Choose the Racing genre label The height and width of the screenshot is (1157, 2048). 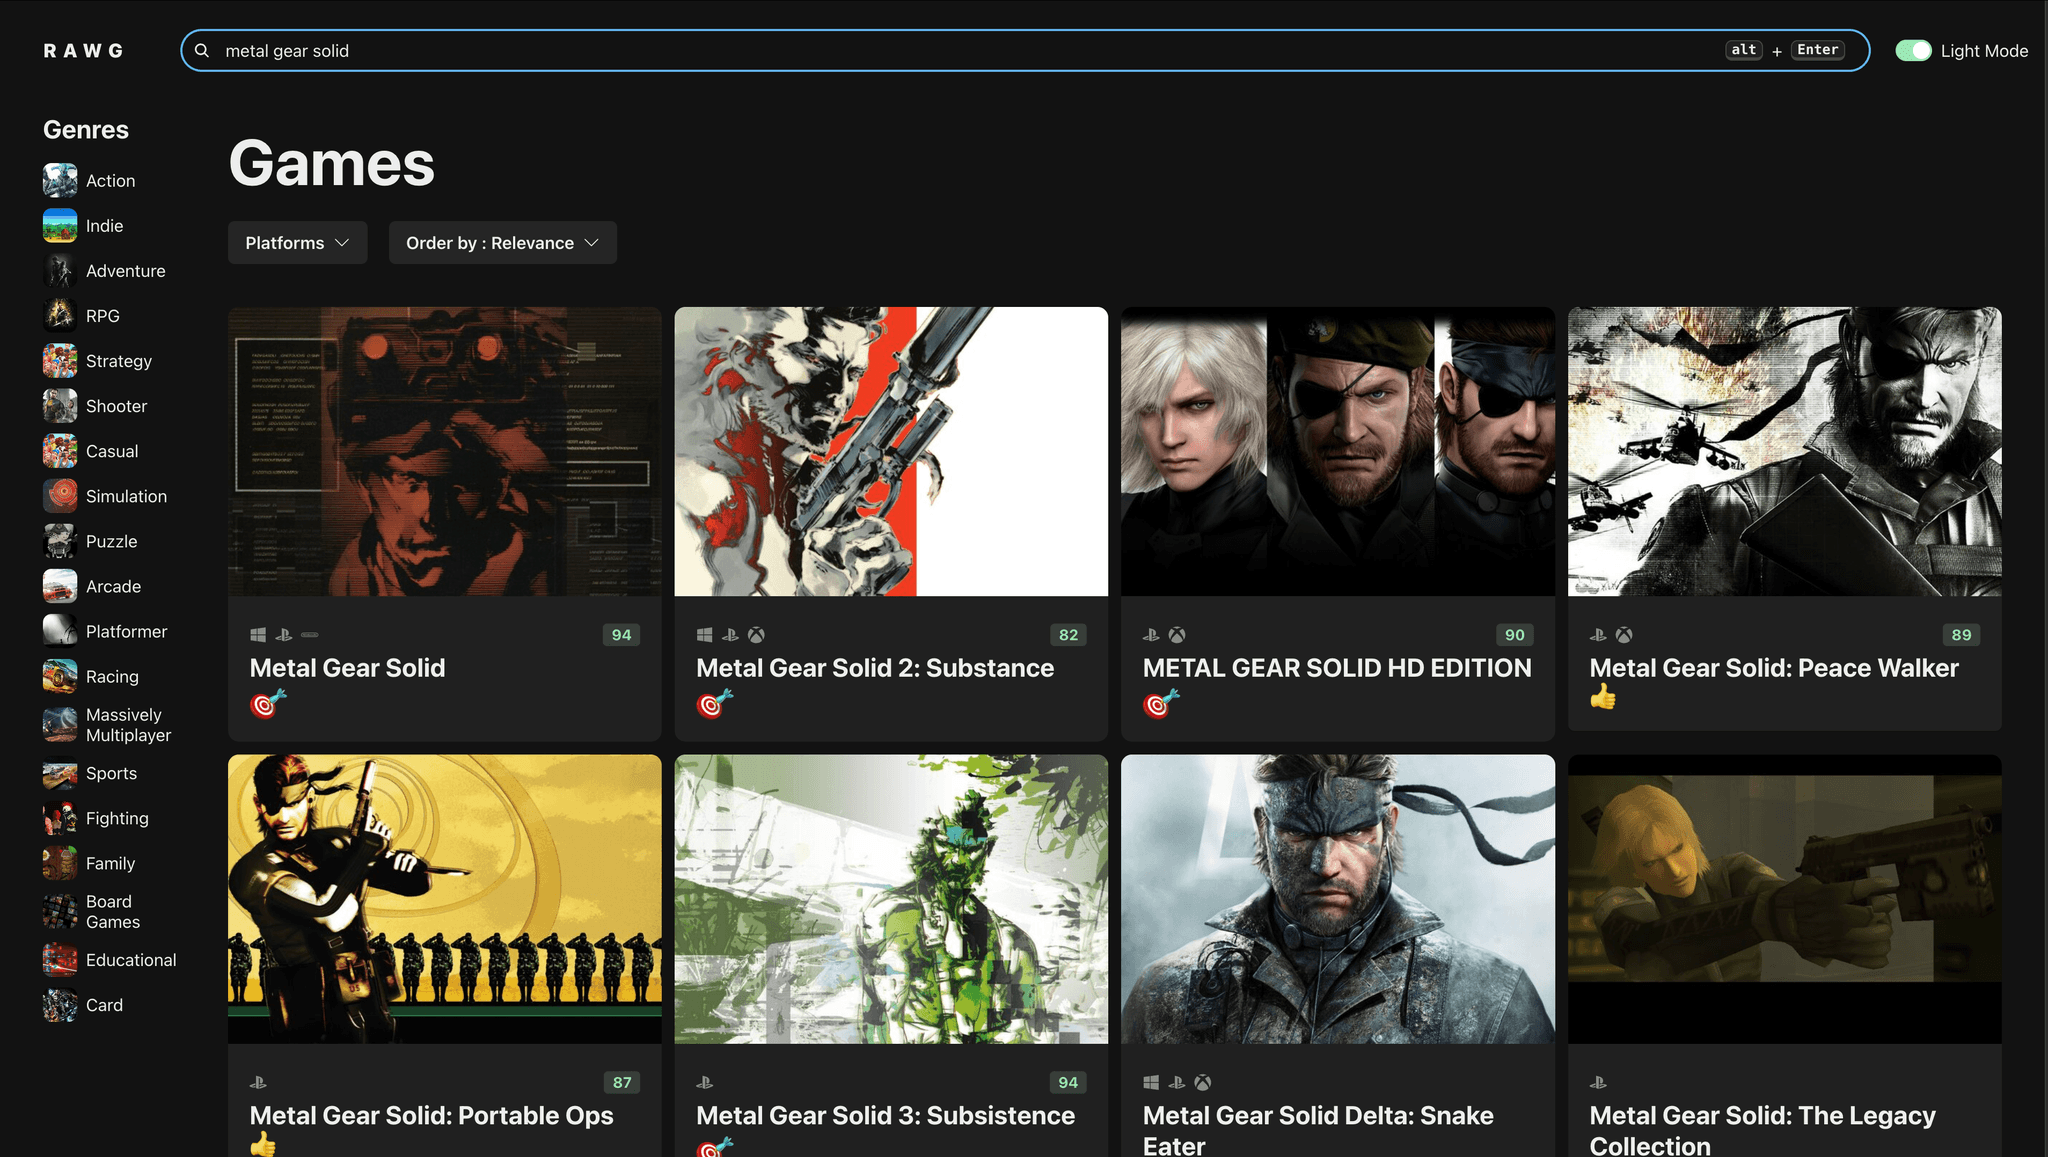click(x=112, y=677)
